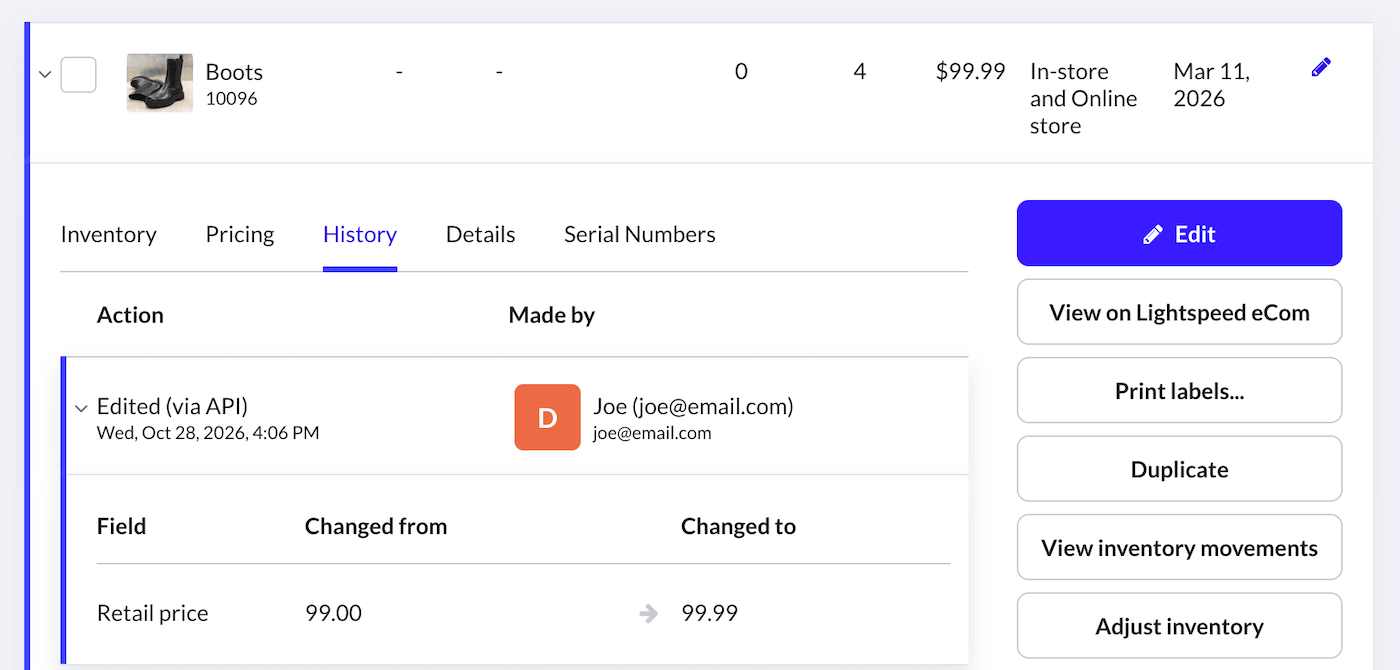This screenshot has width=1400, height=670.
Task: Click the Boots product name
Action: point(234,72)
